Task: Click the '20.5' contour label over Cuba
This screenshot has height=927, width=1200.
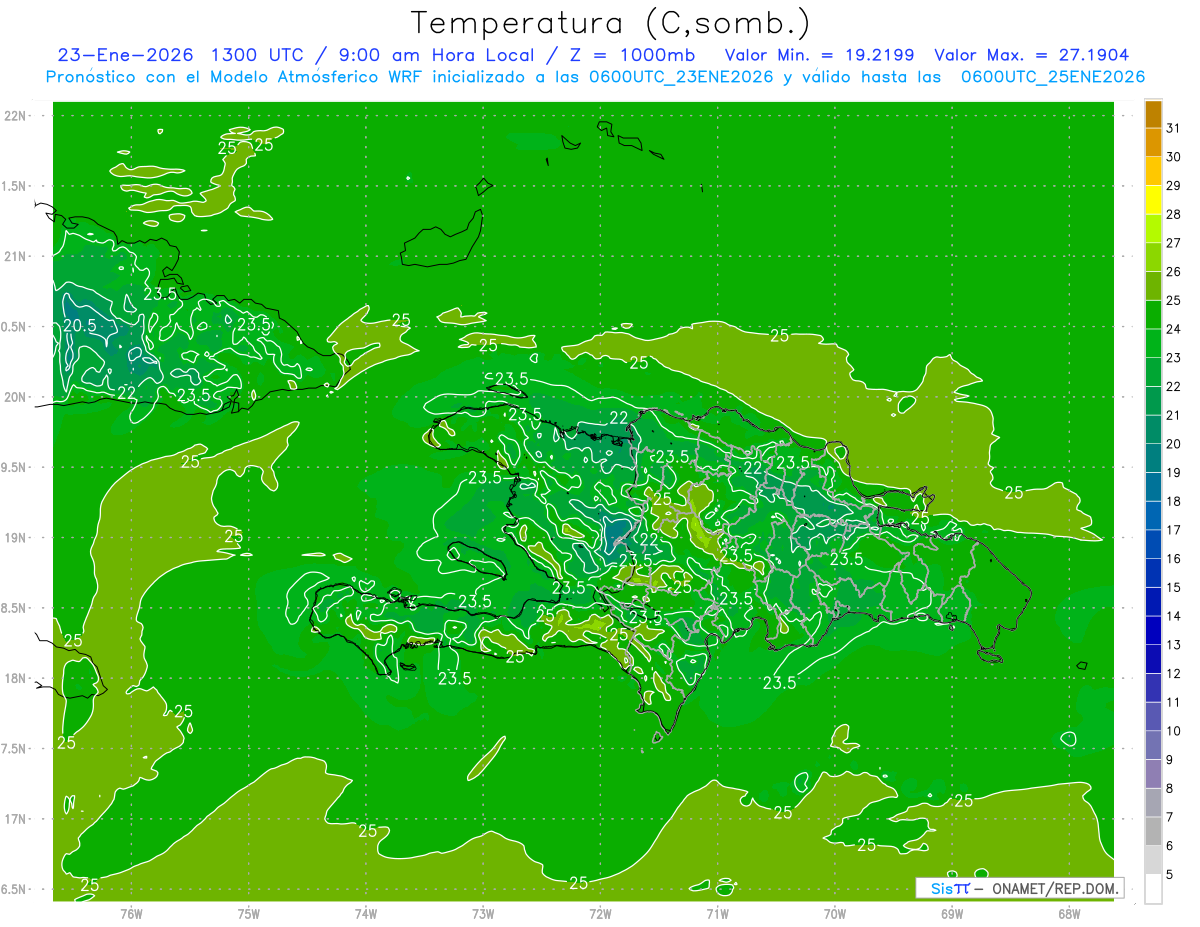Action: point(80,326)
